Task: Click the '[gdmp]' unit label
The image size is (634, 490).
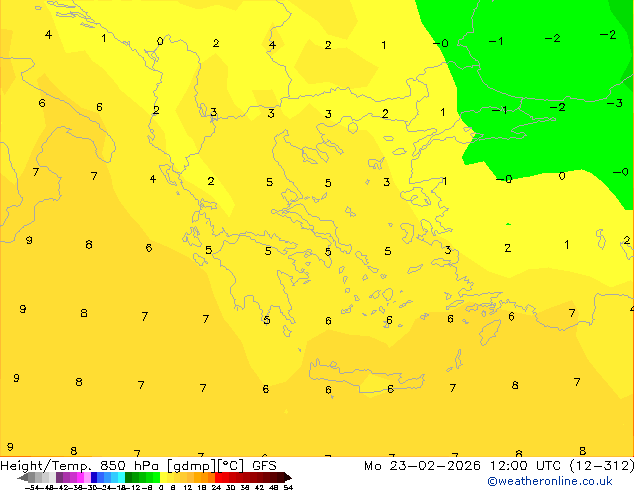Action: coord(191,466)
